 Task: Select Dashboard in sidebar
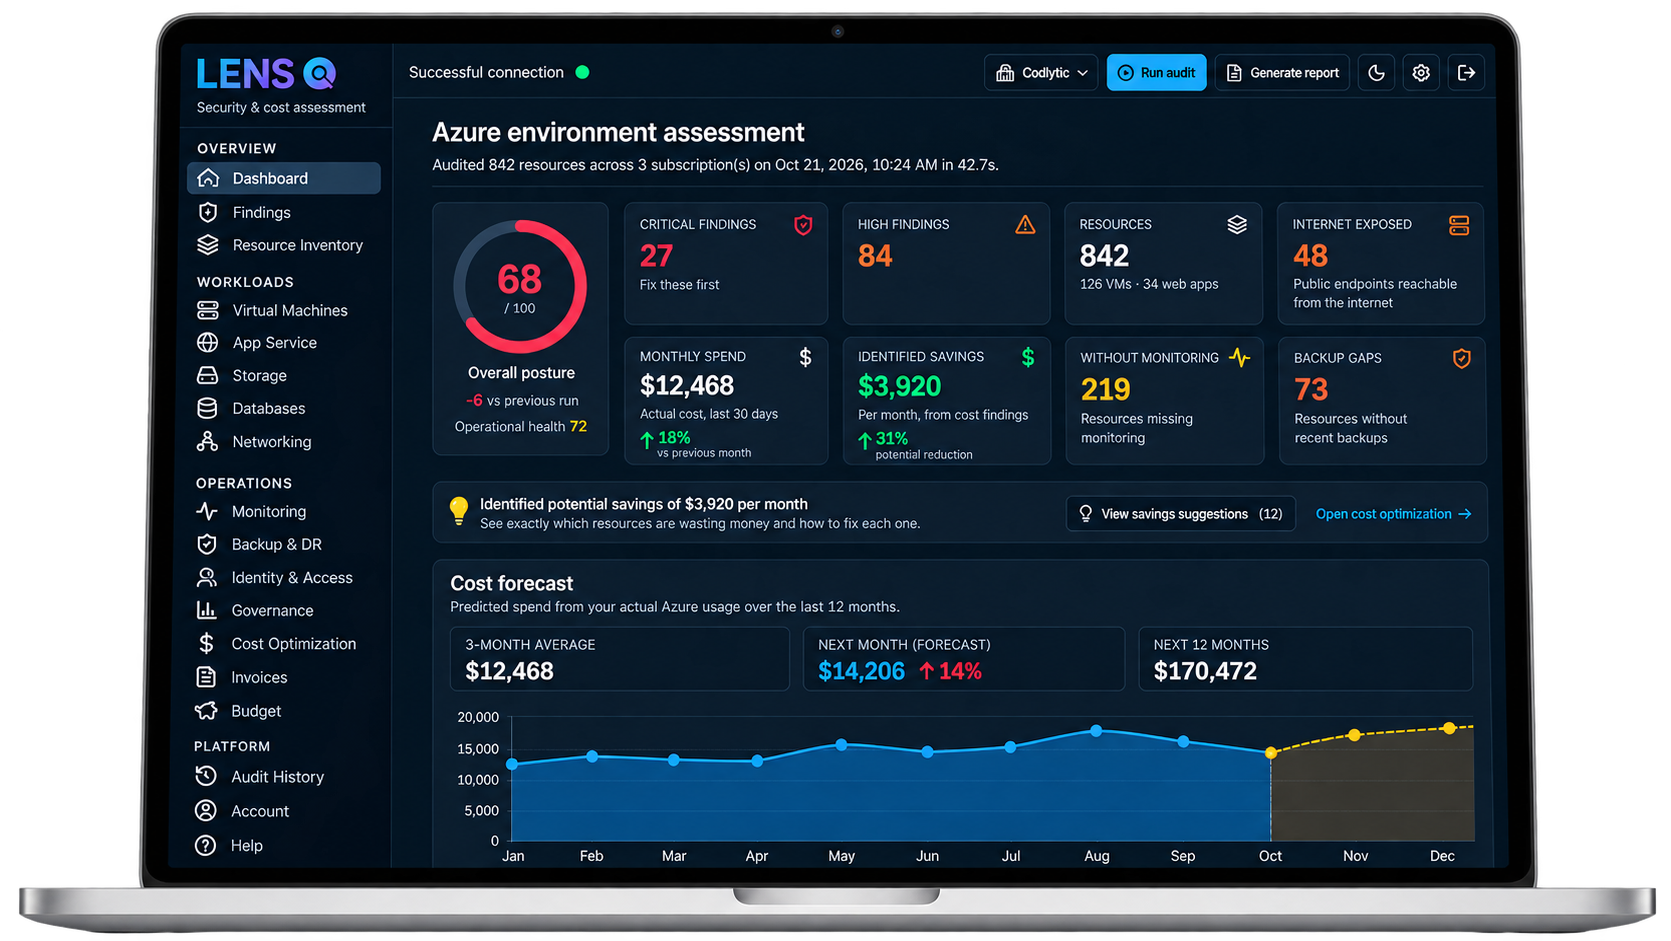point(284,178)
